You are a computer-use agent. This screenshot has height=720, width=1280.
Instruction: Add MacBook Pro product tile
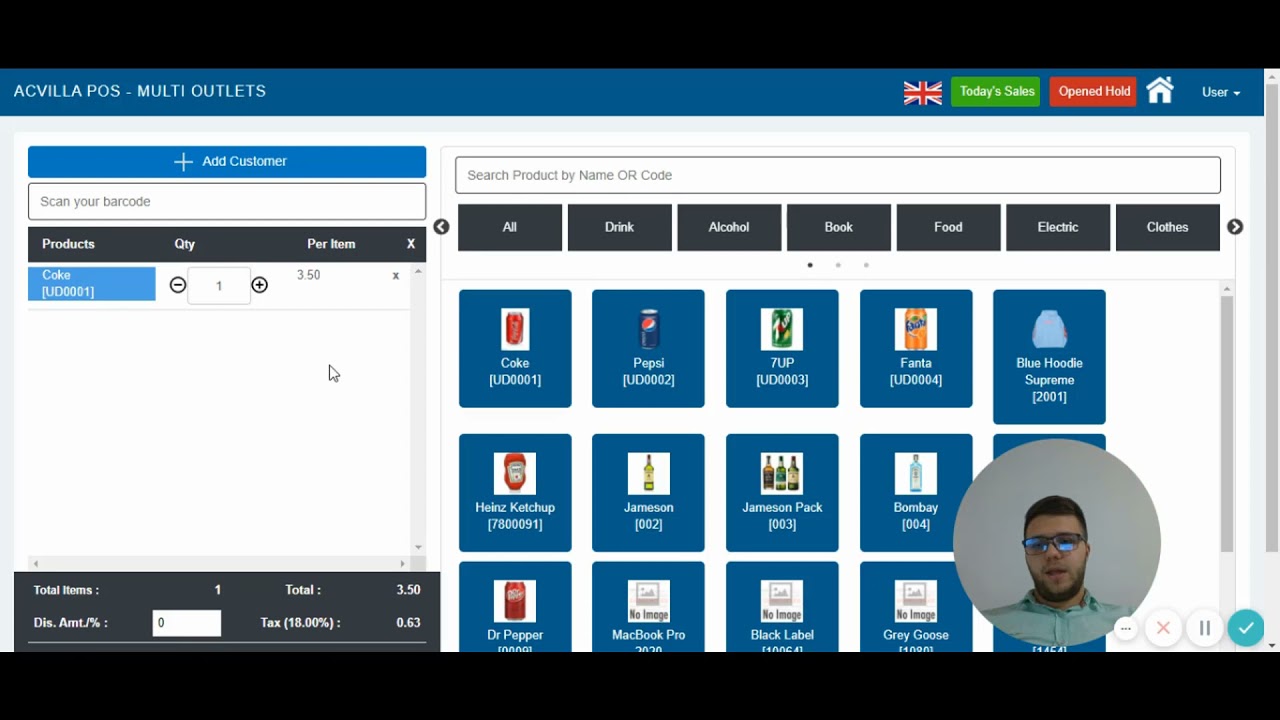click(648, 607)
